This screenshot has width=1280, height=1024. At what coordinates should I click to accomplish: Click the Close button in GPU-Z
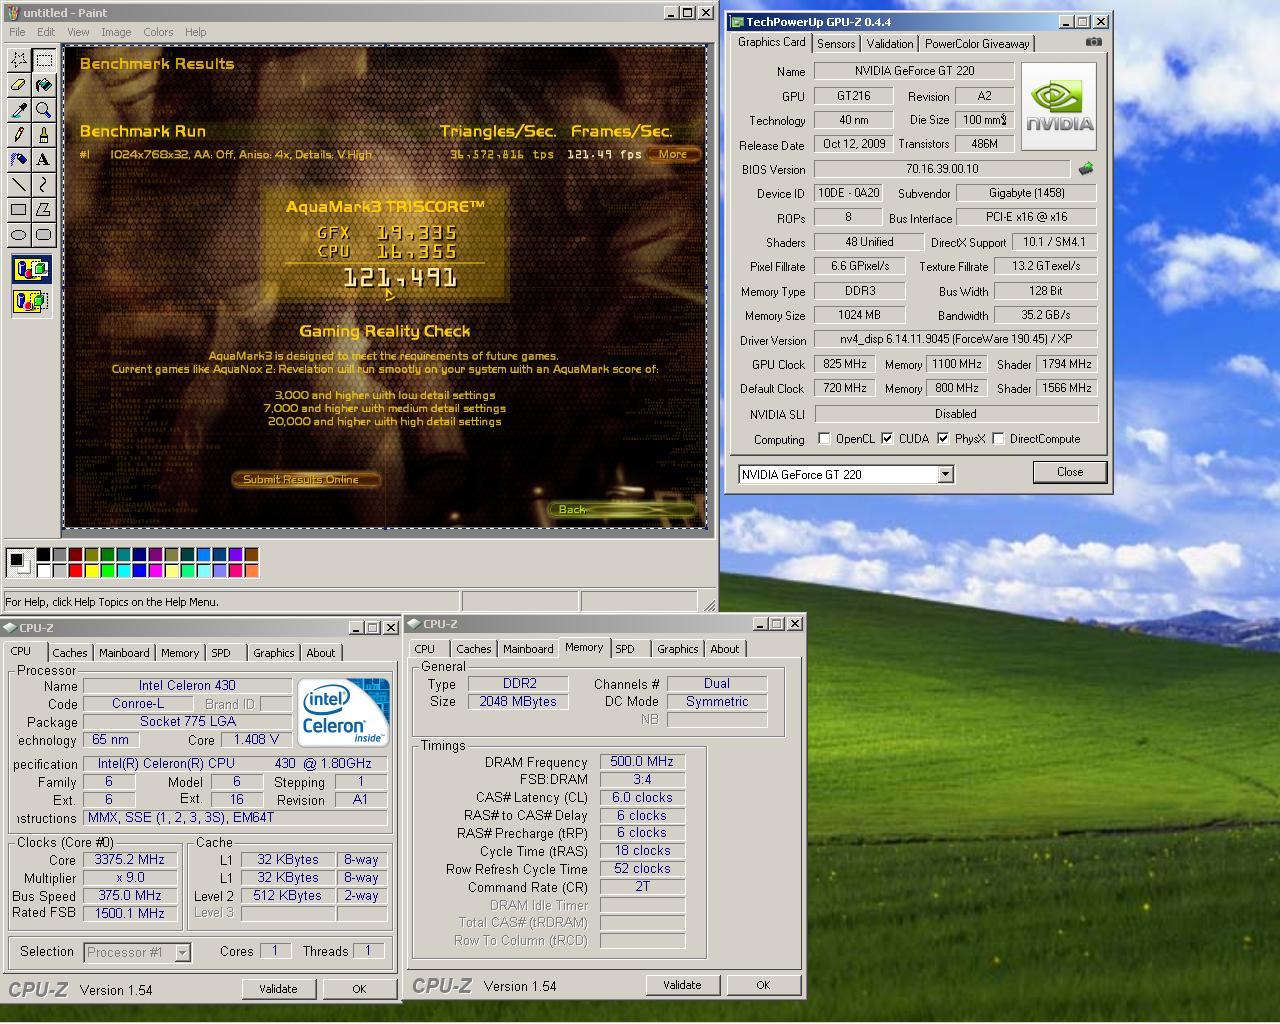[1070, 472]
